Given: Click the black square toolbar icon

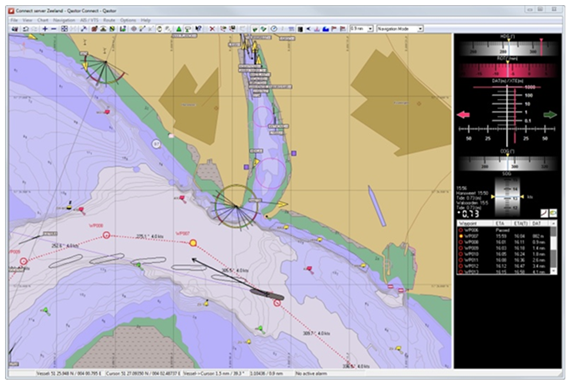Looking at the screenshot, I should pos(300,29).
